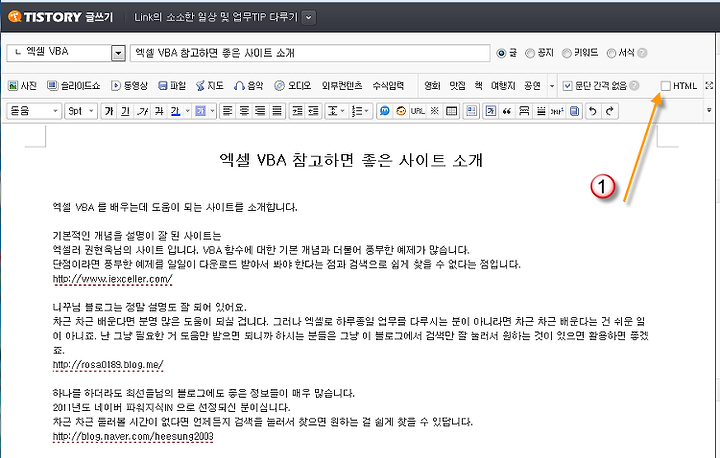Open the iexceller.com link
720x458 pixels.
point(112,279)
